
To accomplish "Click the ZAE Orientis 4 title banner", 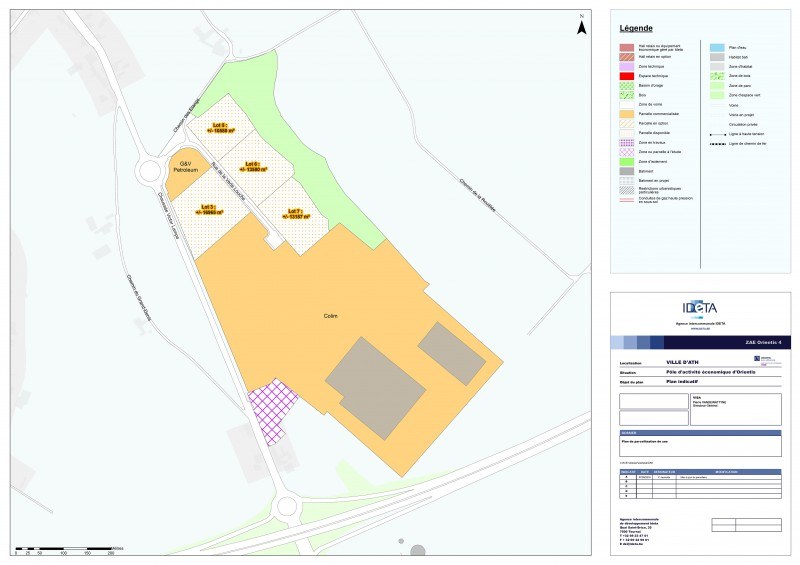I will coord(701,342).
